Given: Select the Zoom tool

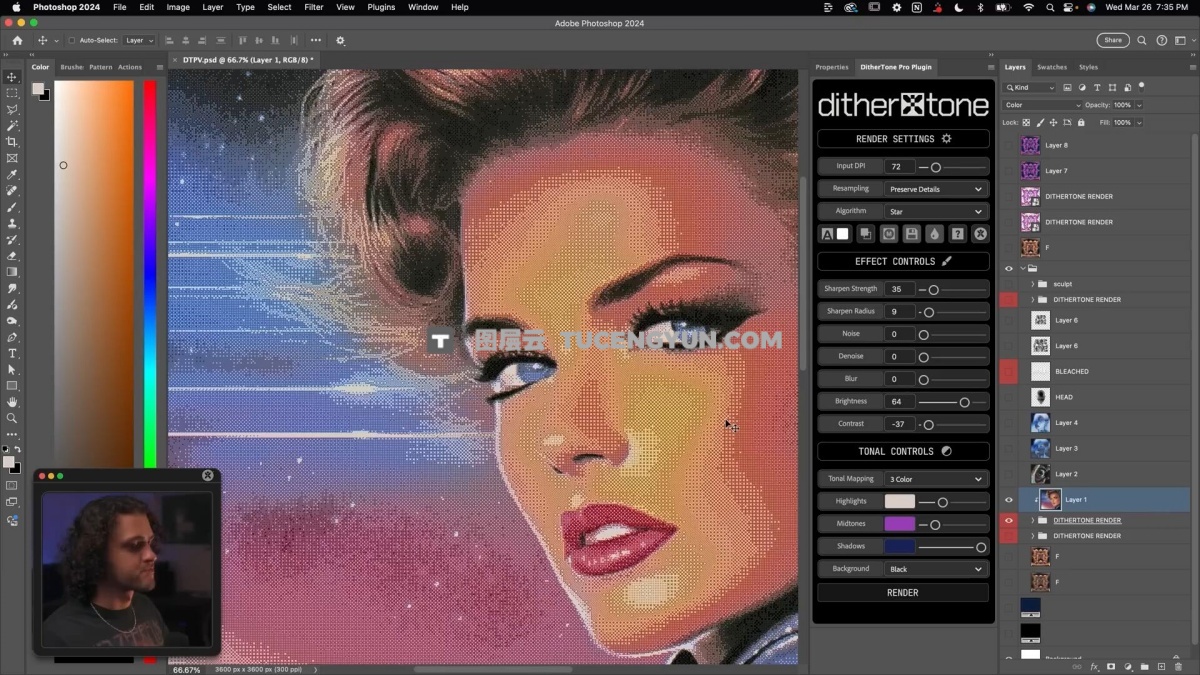Looking at the screenshot, I should pos(12,418).
